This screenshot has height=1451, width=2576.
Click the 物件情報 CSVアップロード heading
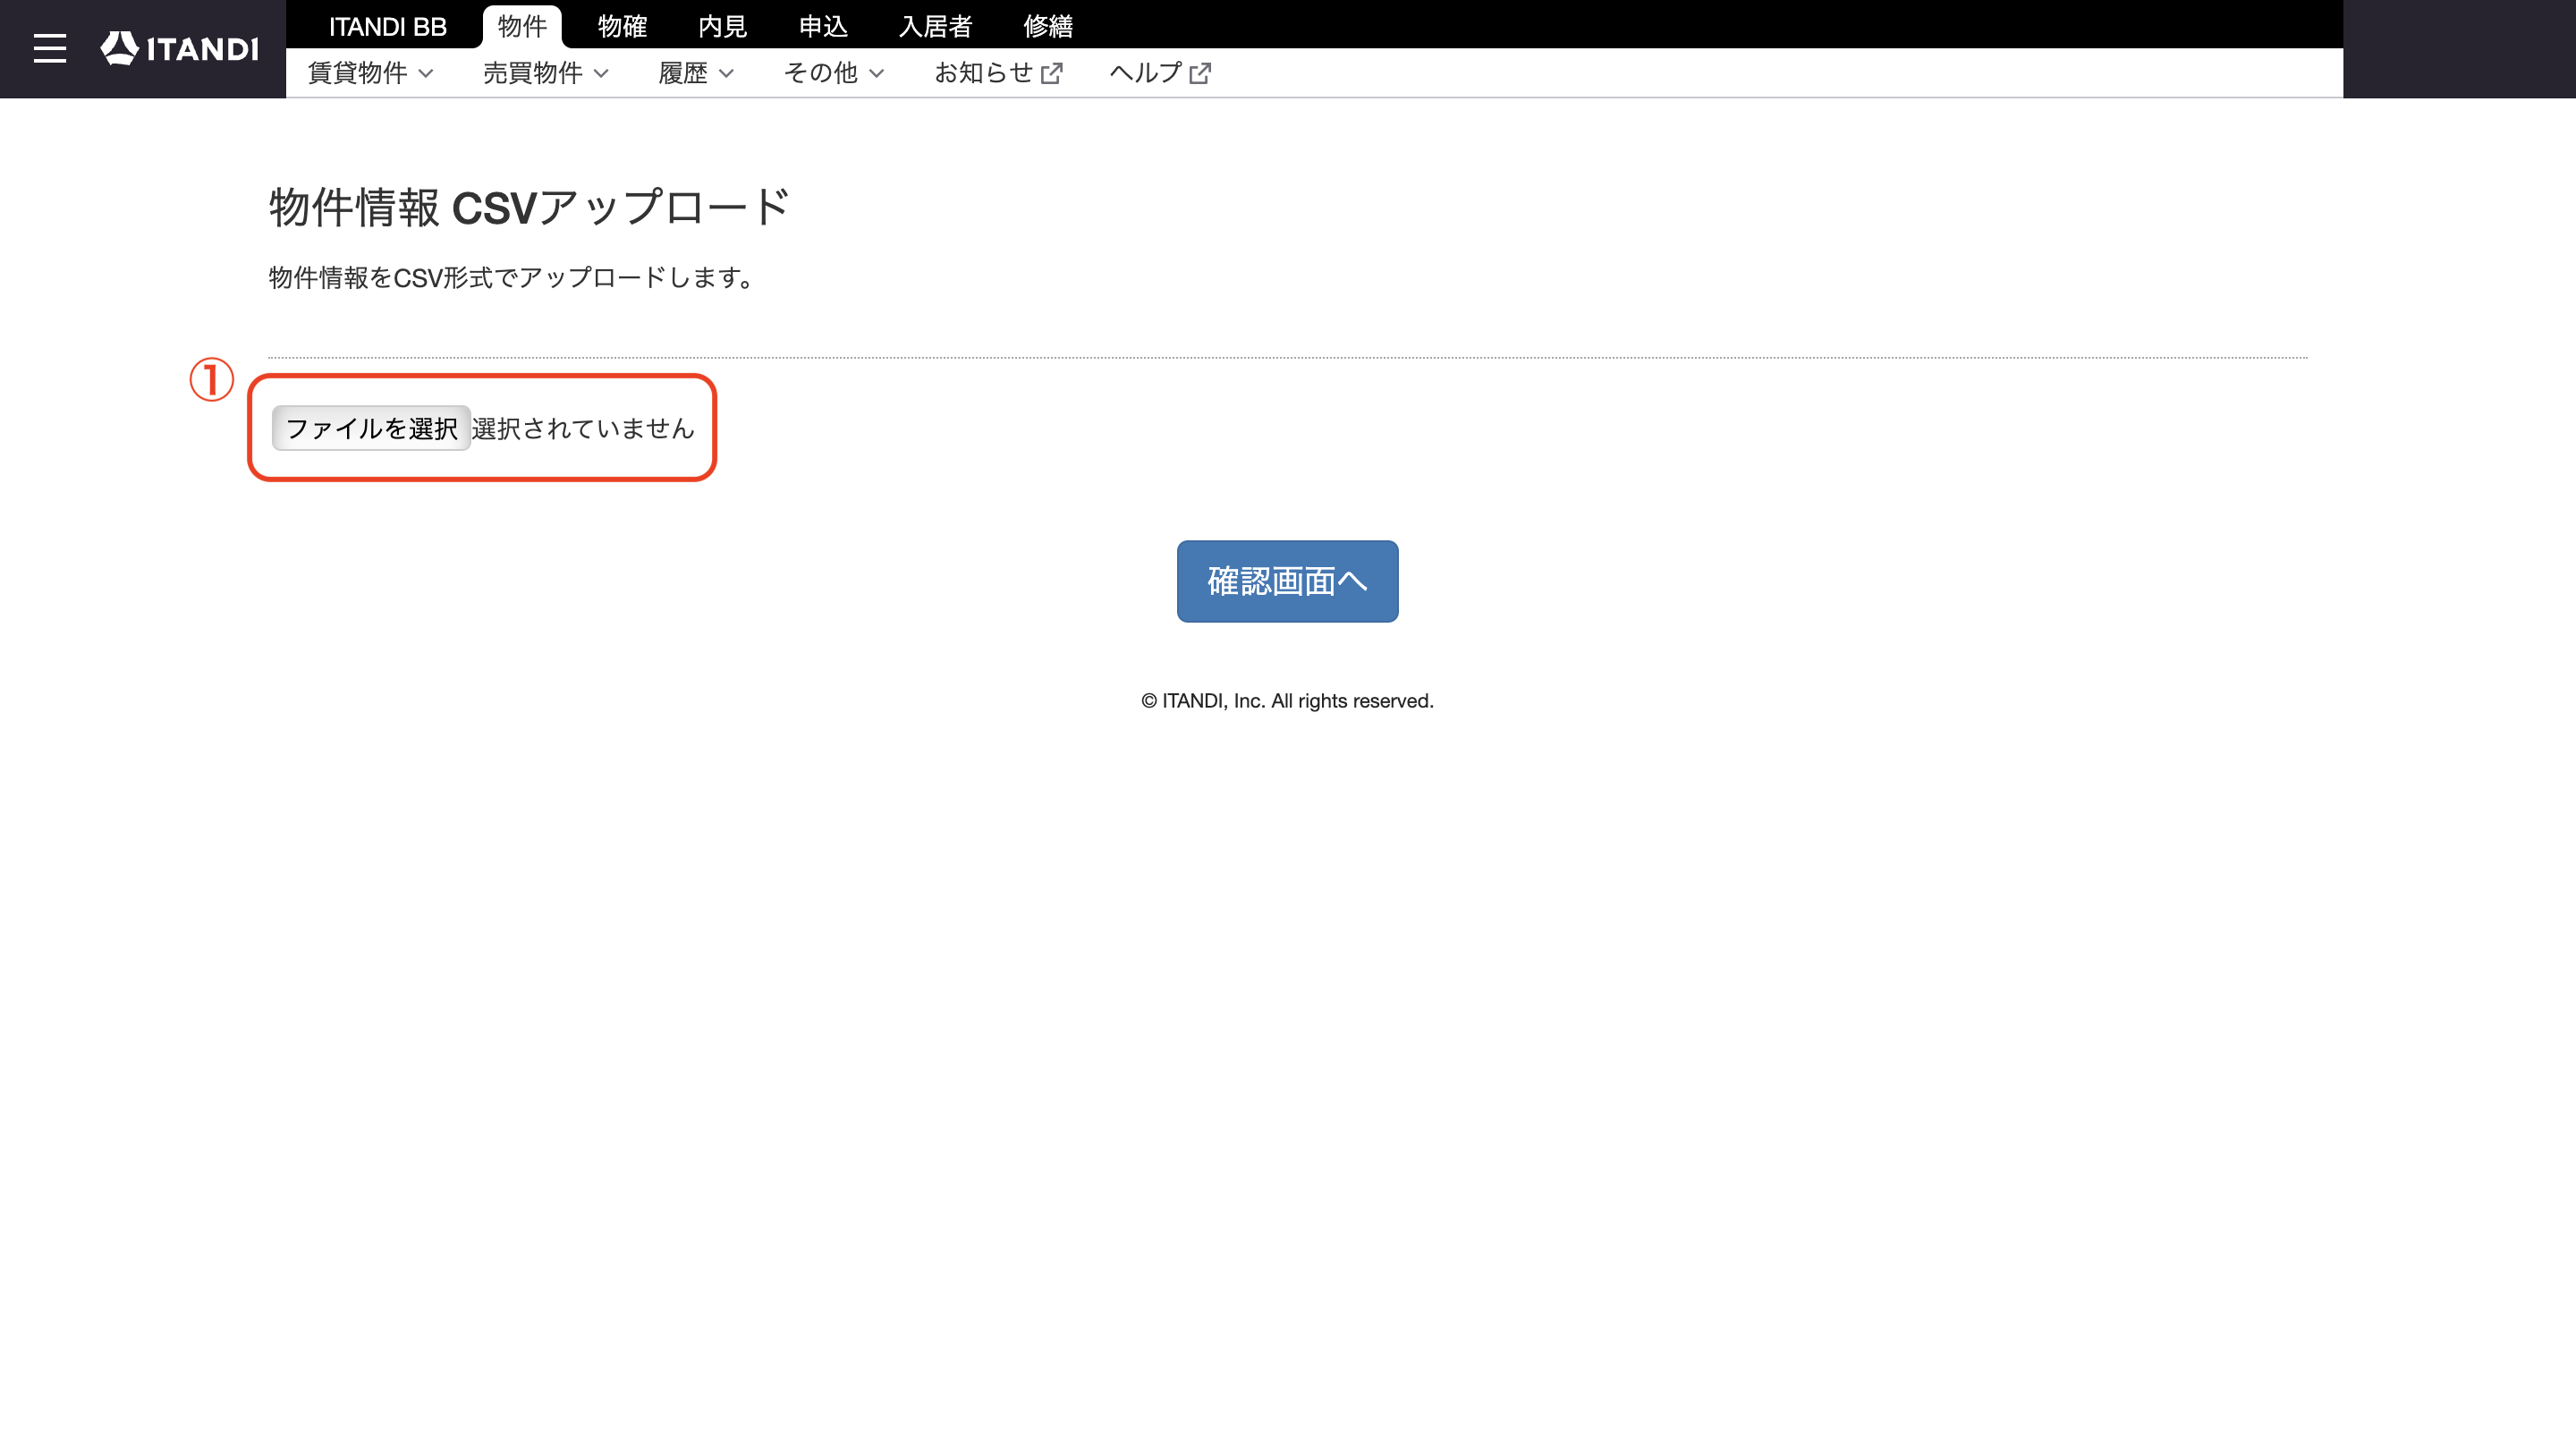click(x=529, y=208)
